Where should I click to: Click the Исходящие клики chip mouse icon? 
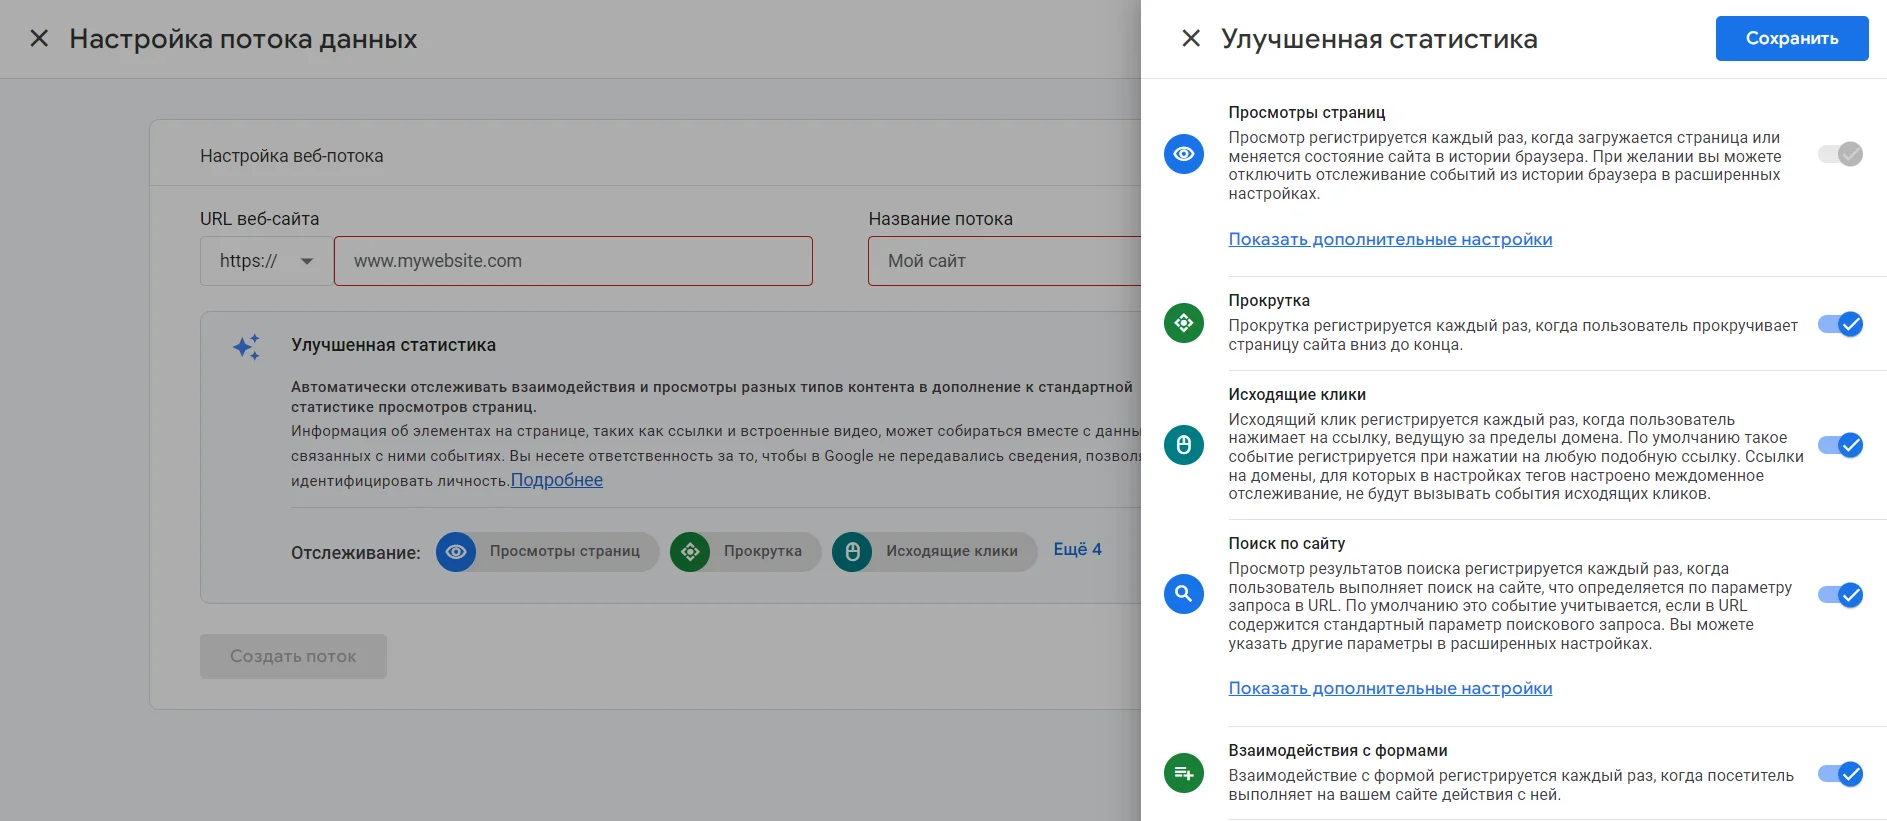(x=852, y=552)
